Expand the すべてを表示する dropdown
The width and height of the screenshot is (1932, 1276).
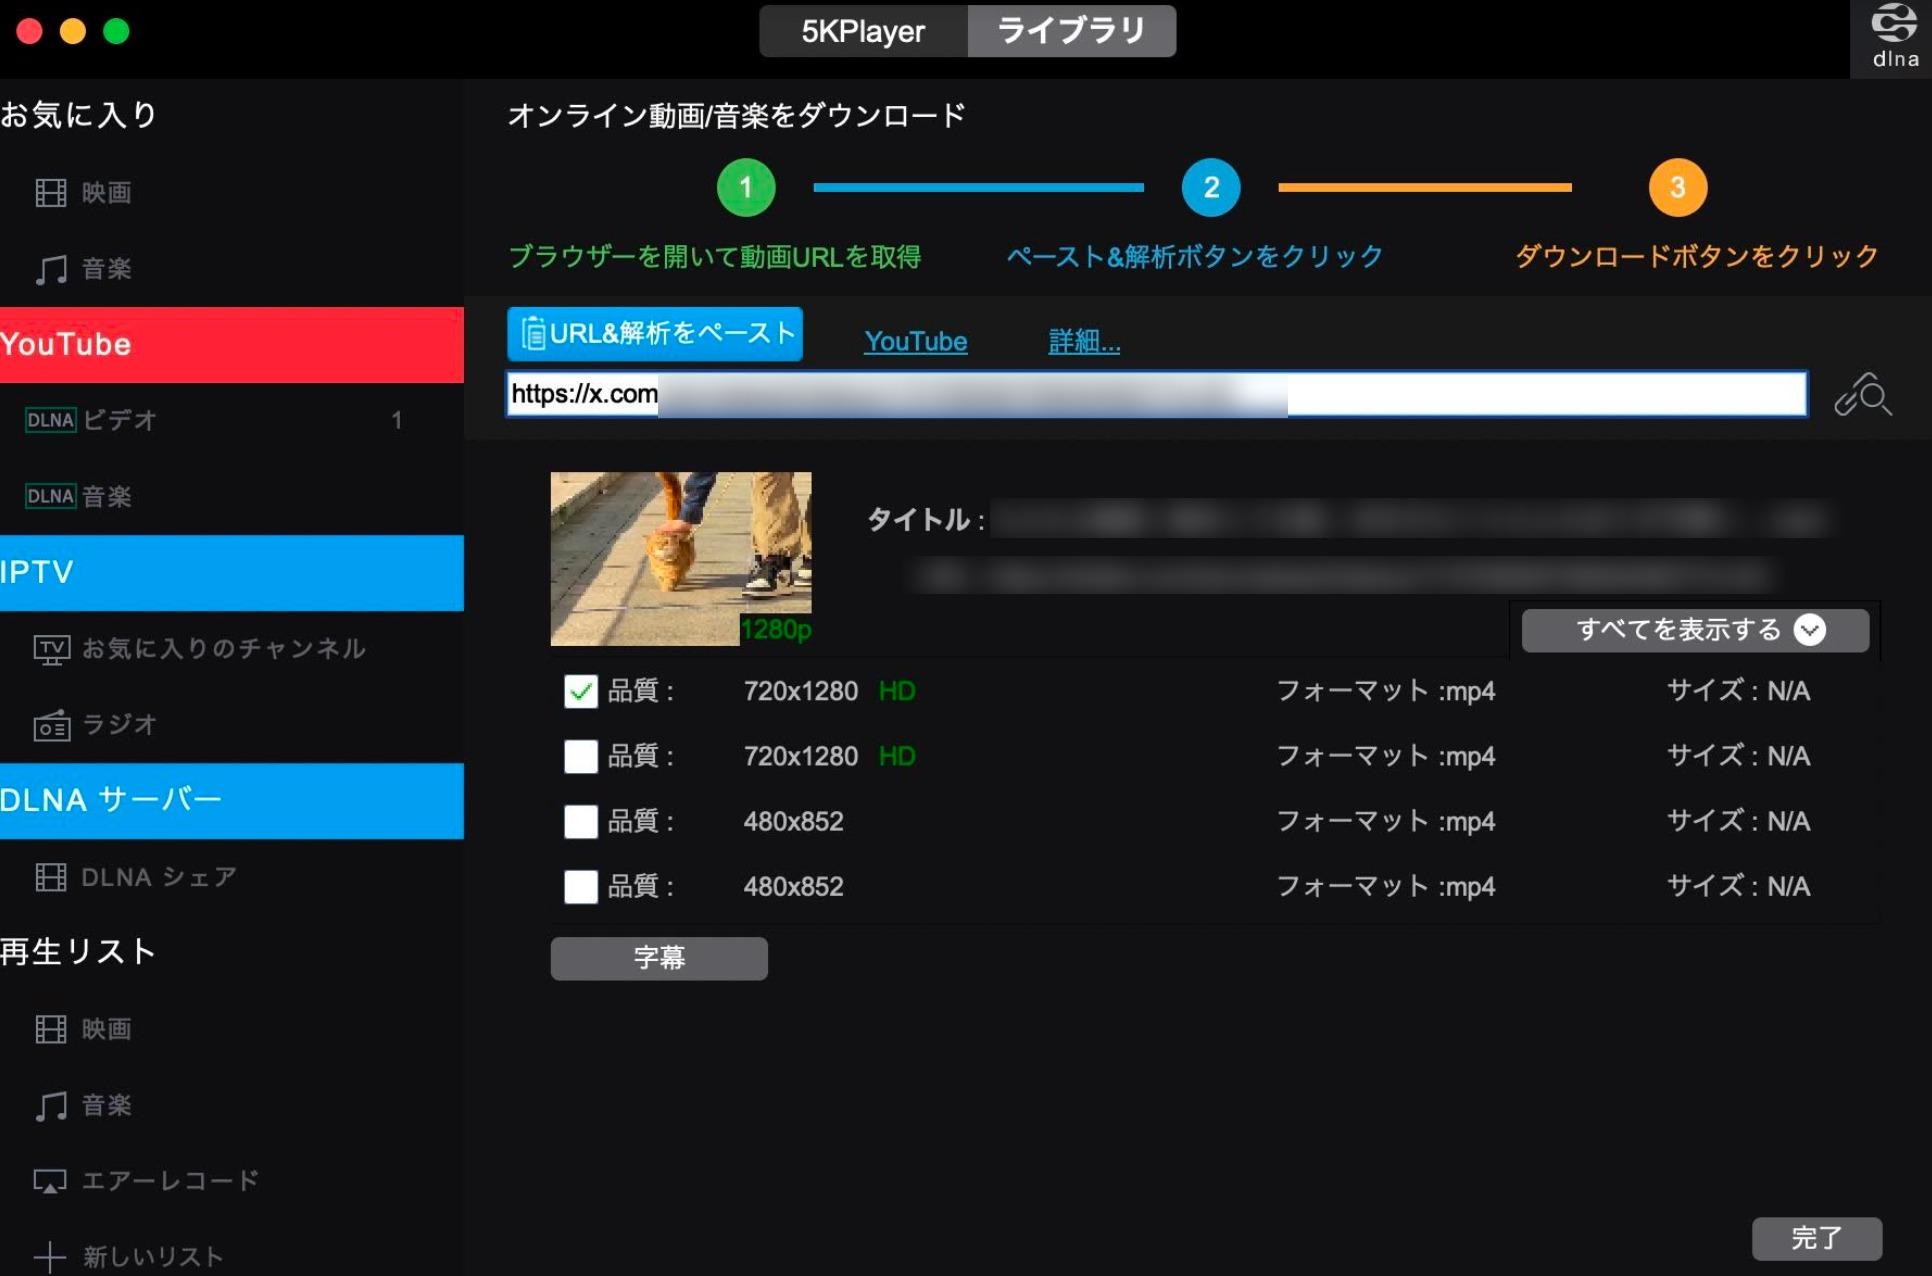pos(1695,630)
